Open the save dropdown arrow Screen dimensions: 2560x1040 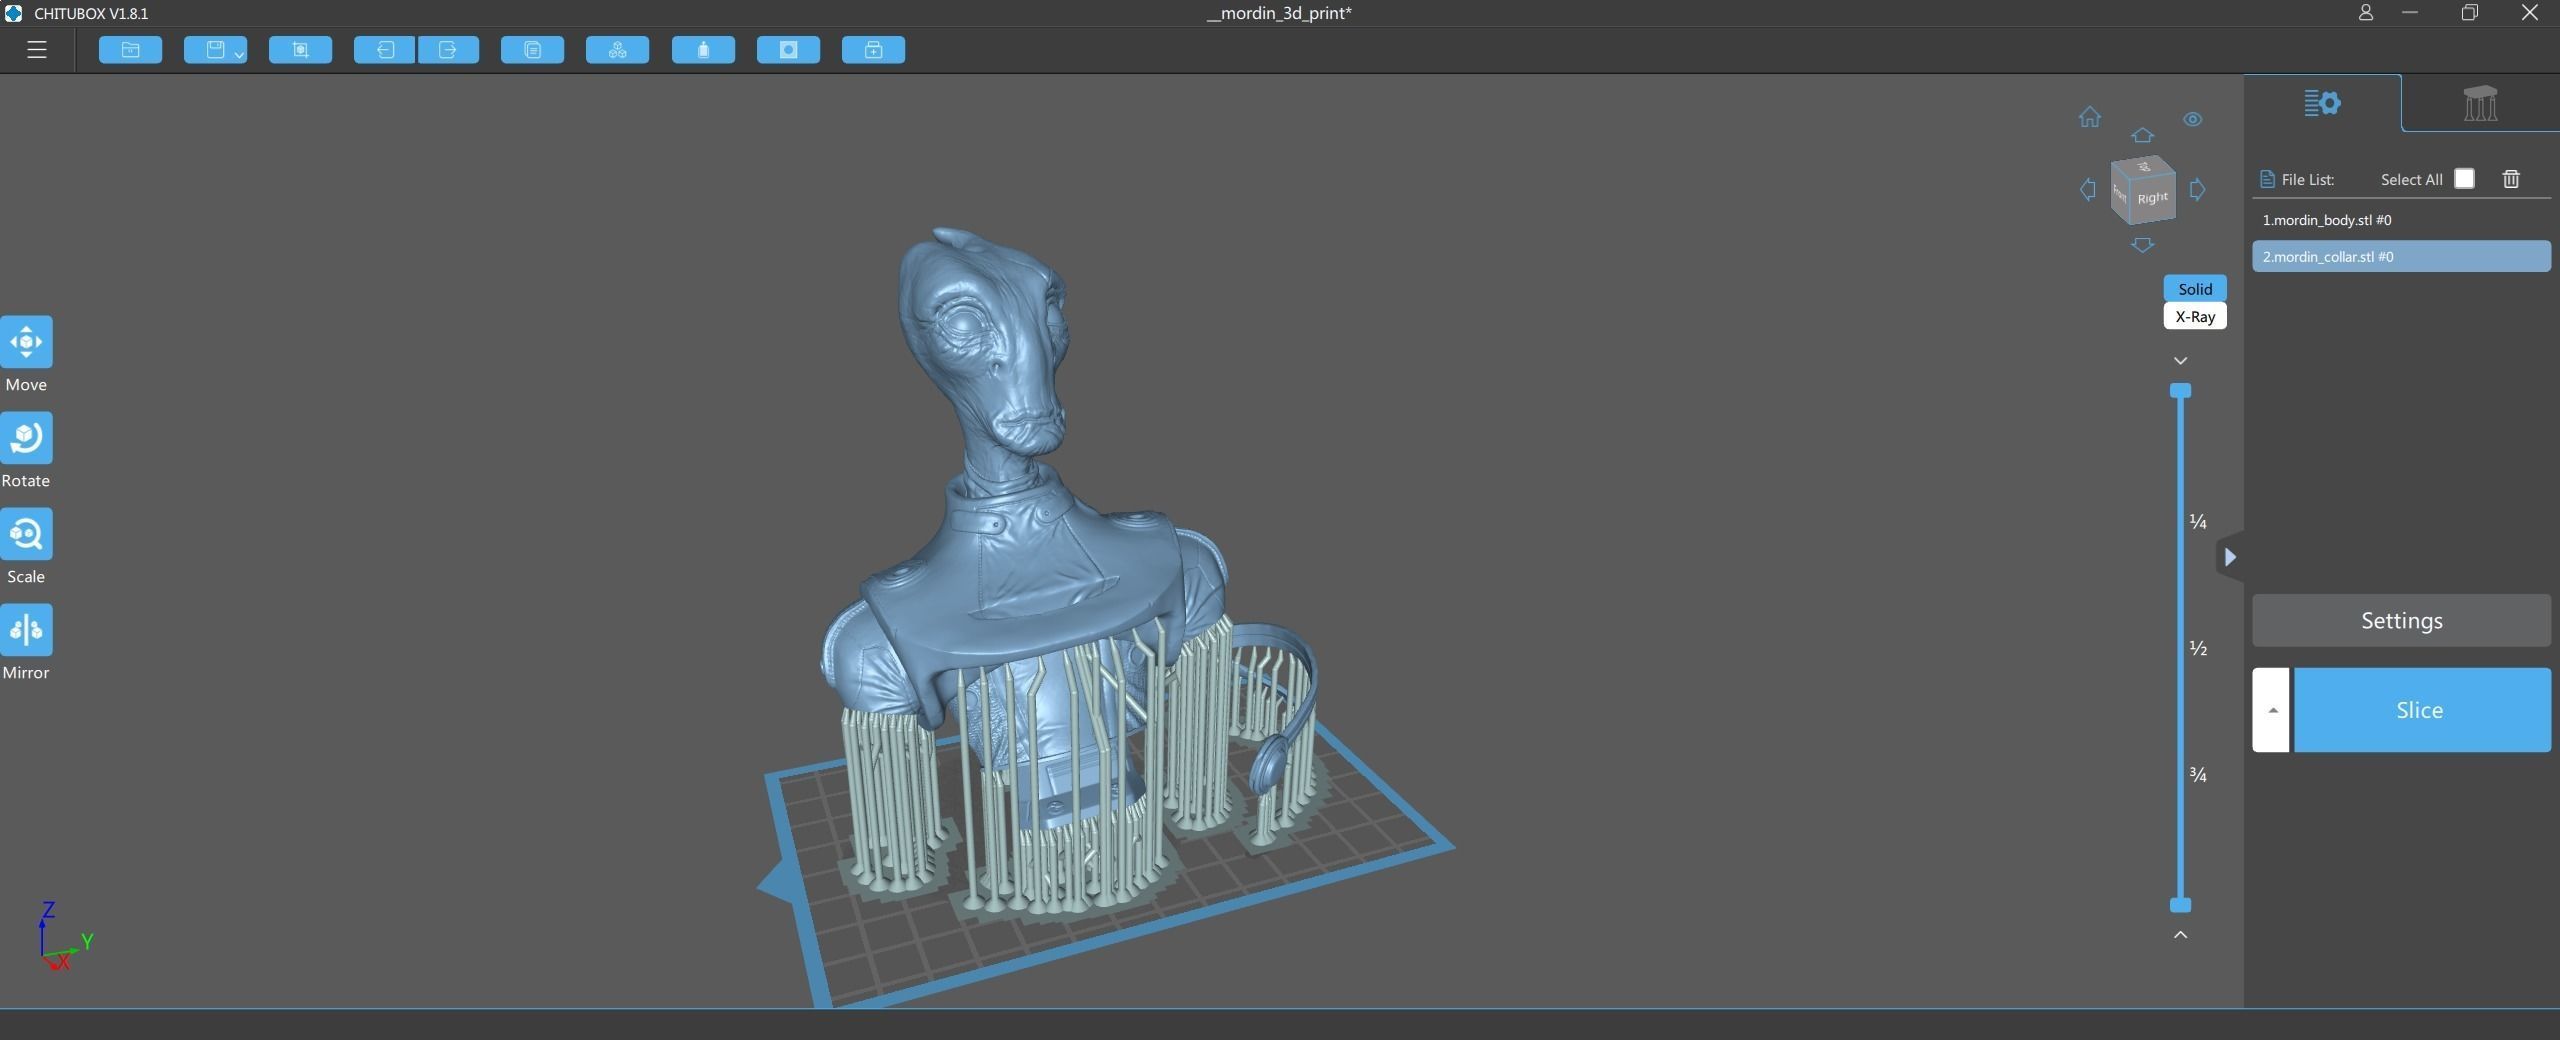(x=240, y=55)
